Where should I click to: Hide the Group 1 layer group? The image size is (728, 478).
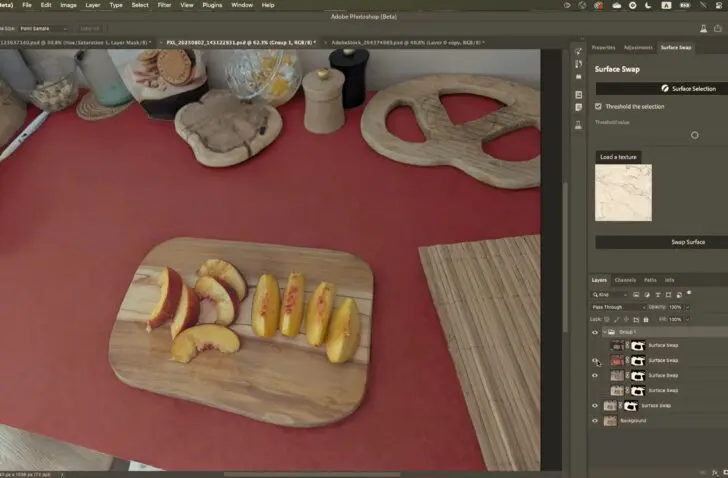(595, 332)
